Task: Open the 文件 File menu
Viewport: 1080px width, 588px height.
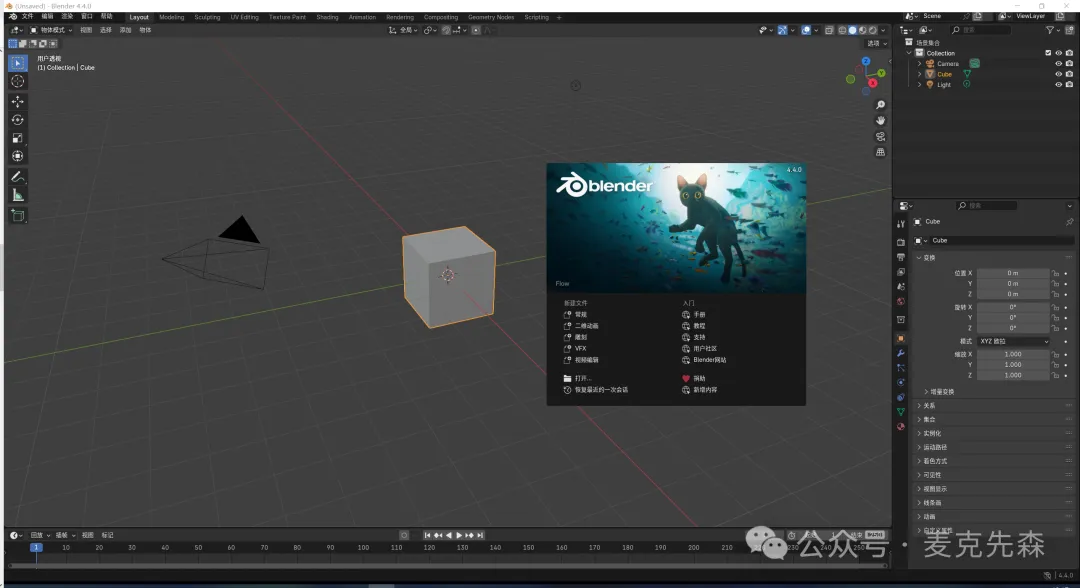Action: click(x=28, y=17)
